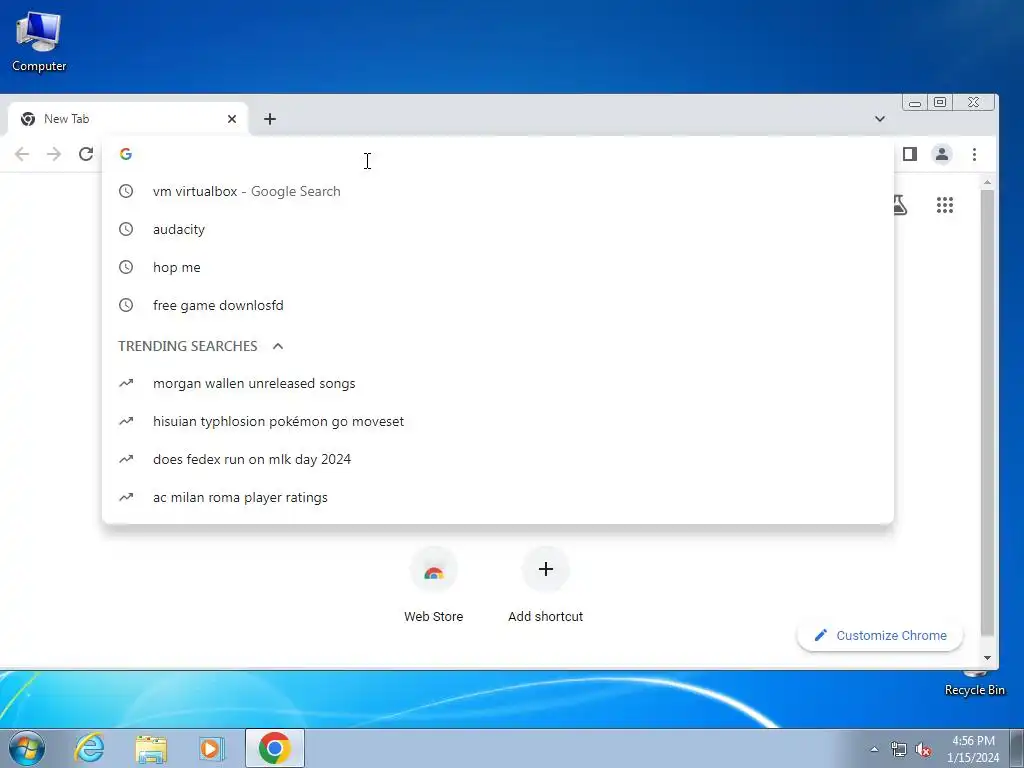Image resolution: width=1024 pixels, height=768 pixels.
Task: Choose morgan wallen unreleased songs trend
Action: coord(498,383)
